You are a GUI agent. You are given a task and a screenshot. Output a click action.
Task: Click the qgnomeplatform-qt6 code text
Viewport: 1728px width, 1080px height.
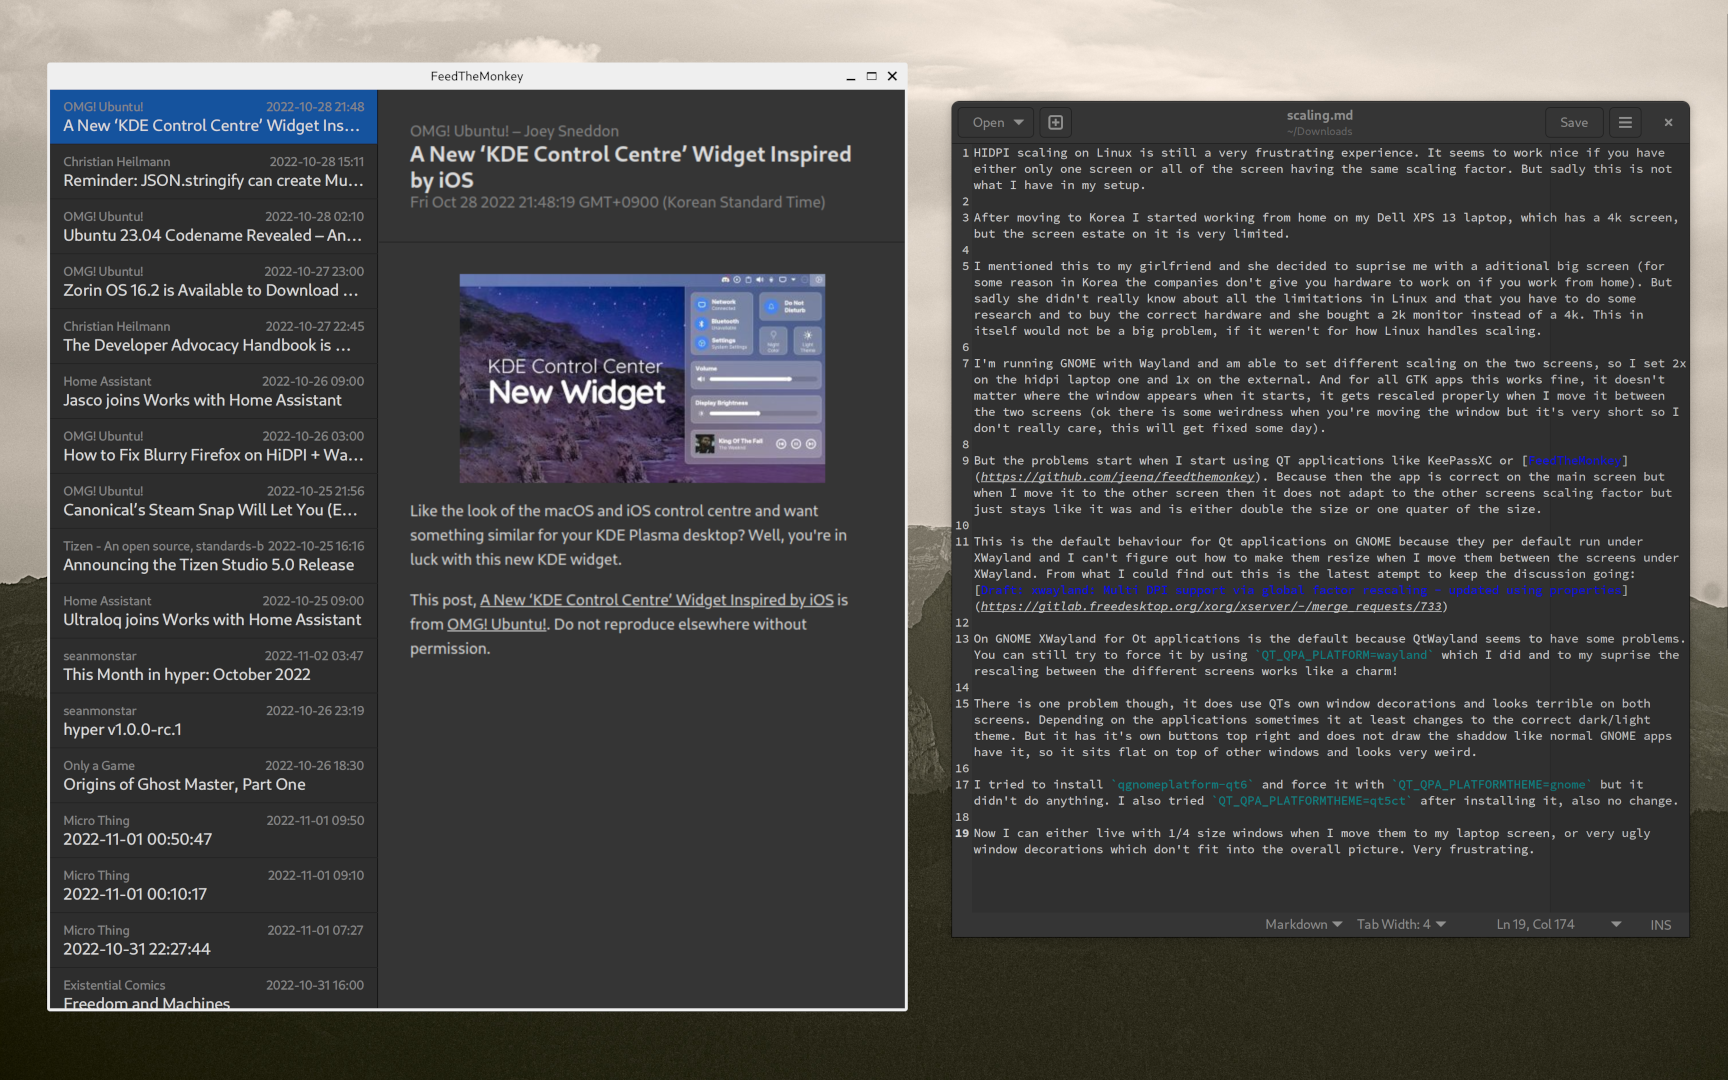click(x=1182, y=785)
